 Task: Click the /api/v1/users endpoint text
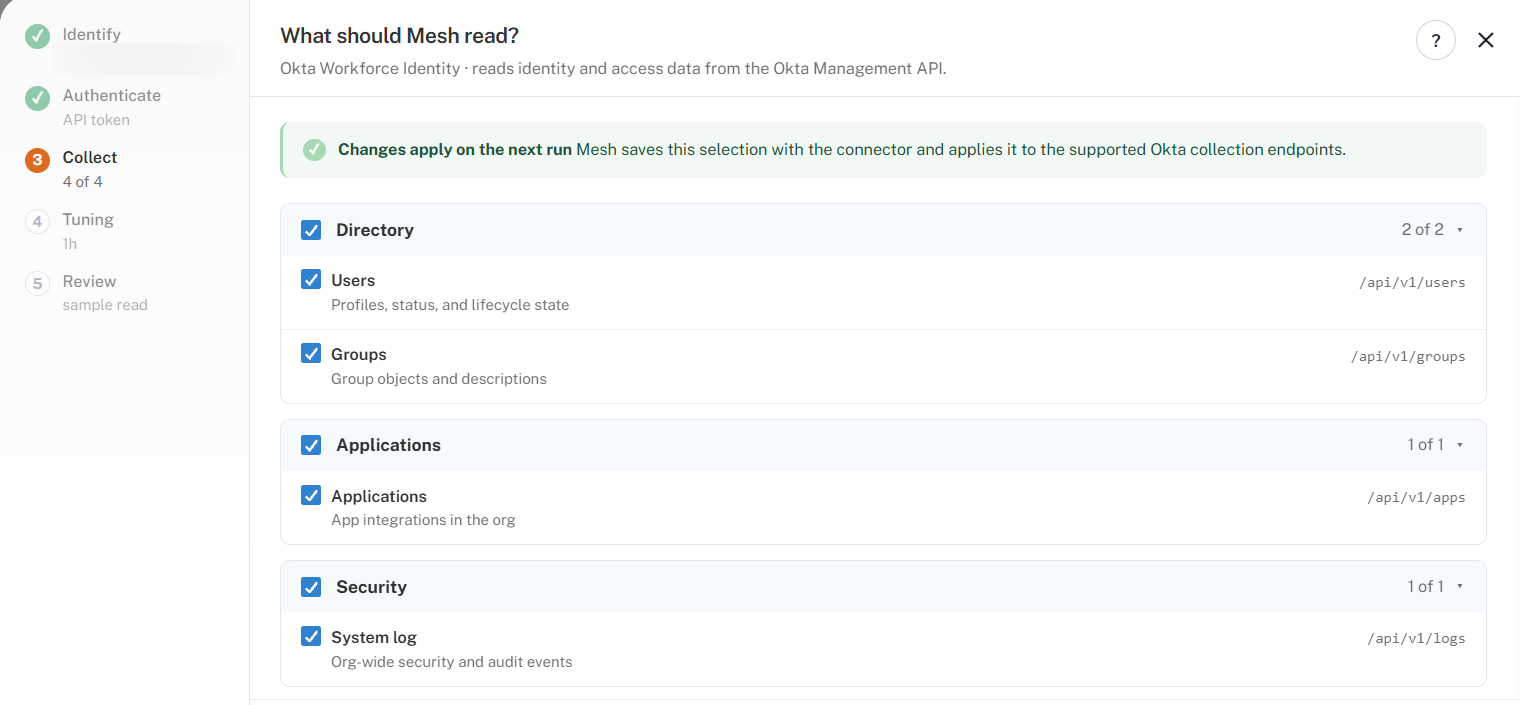(x=1412, y=282)
